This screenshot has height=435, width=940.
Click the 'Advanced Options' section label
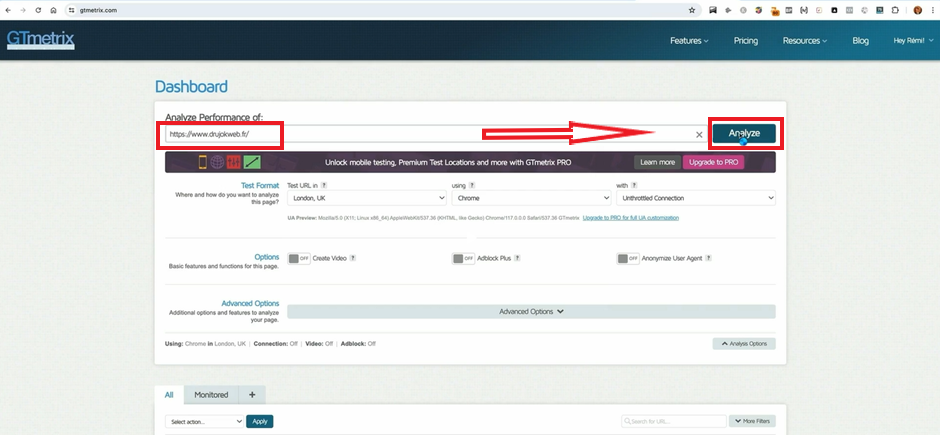[x=250, y=304]
